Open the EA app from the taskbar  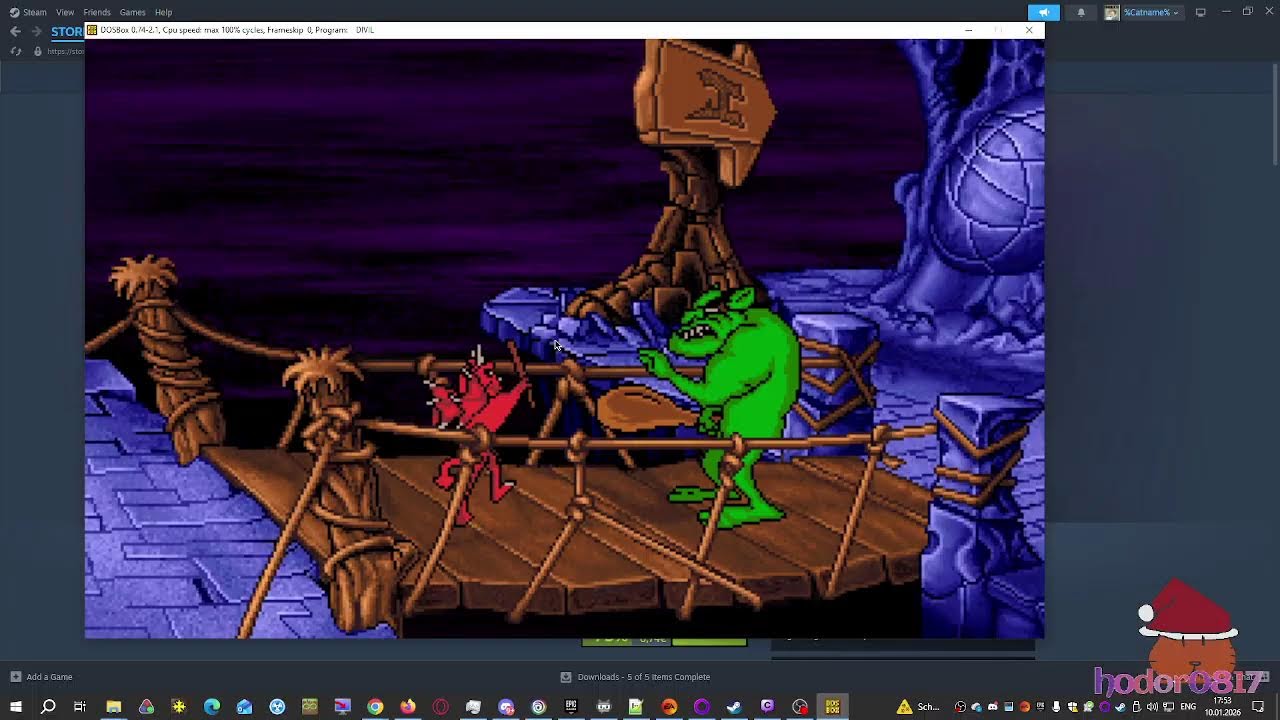coord(669,707)
